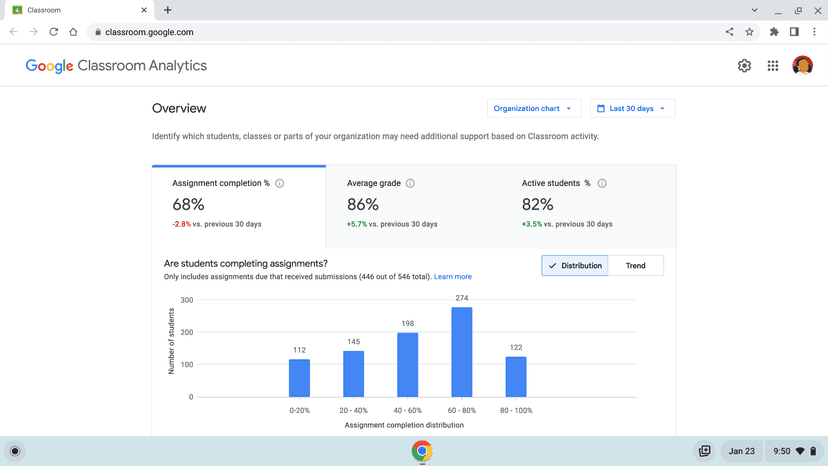Screen dimensions: 828x466
Task: Open the extensions puzzle icon
Action: (x=774, y=32)
